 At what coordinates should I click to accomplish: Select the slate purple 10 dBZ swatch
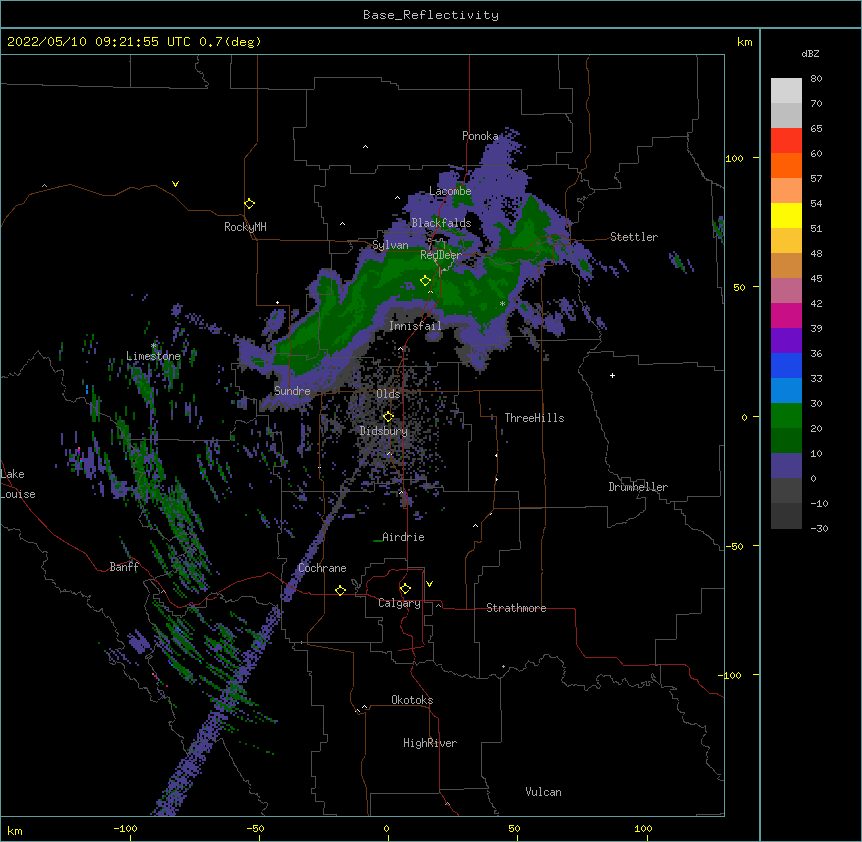[x=786, y=466]
